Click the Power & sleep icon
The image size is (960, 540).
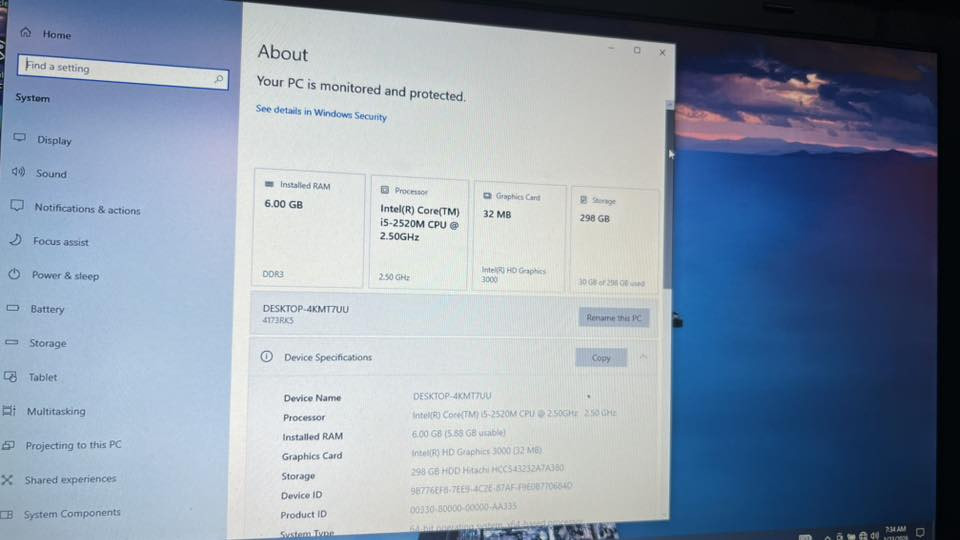click(x=14, y=274)
